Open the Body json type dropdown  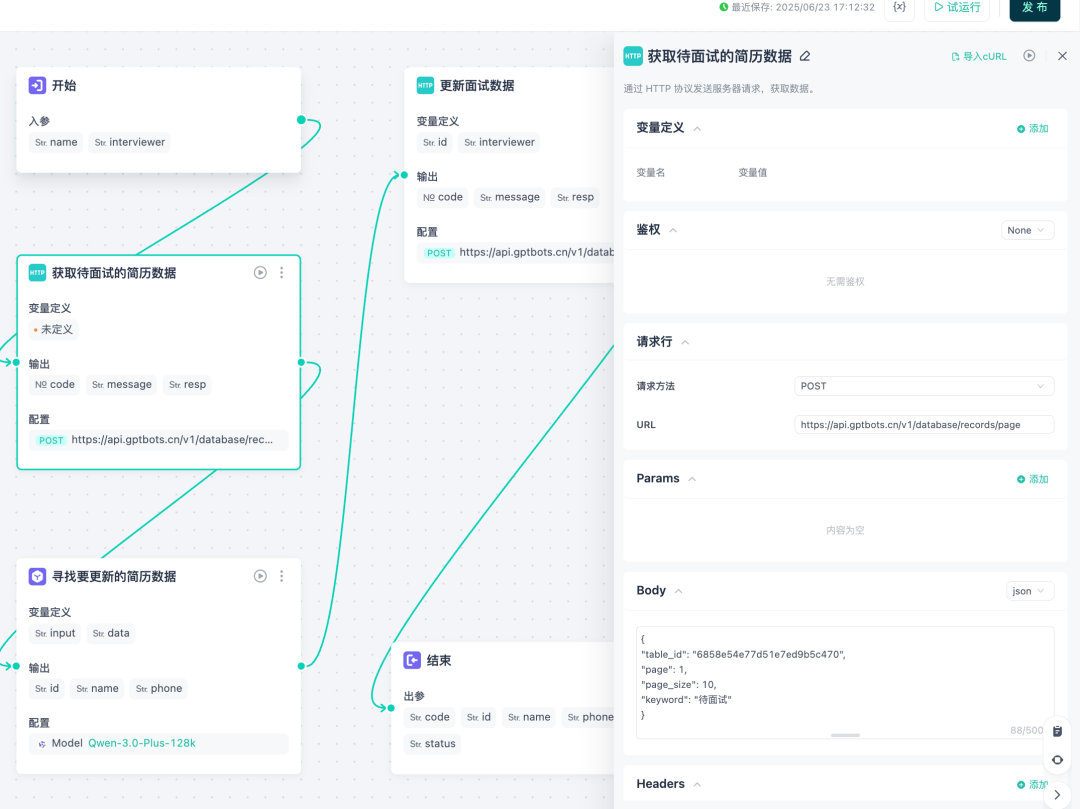[x=1030, y=591]
